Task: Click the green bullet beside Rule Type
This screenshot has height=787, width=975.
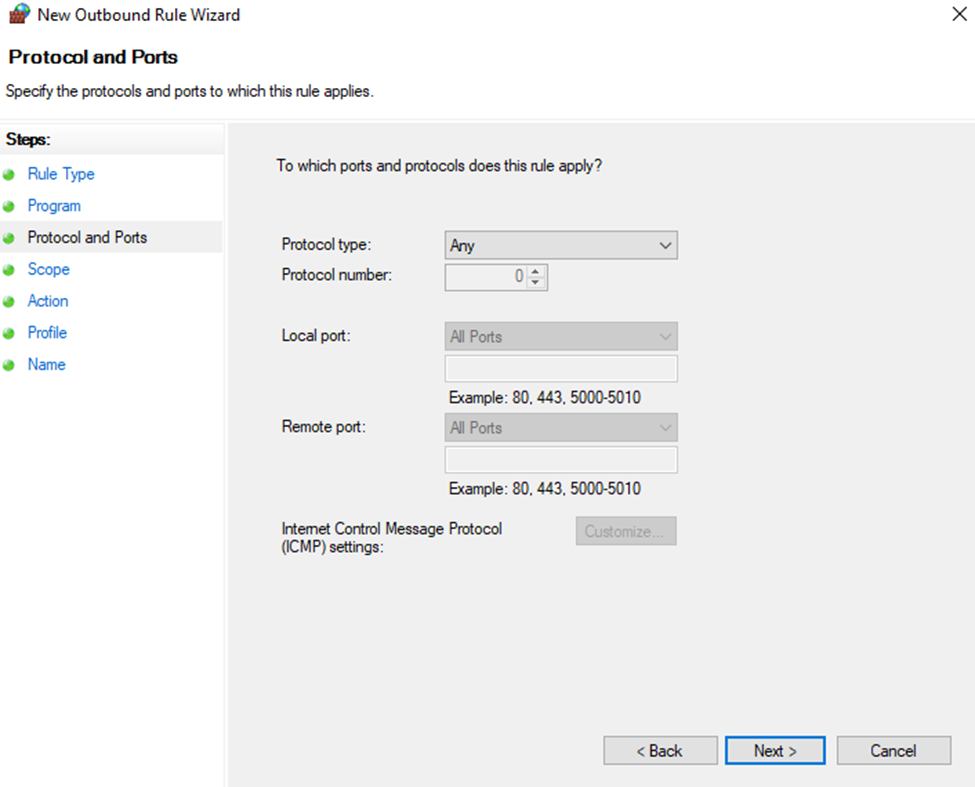Action: tap(9, 175)
